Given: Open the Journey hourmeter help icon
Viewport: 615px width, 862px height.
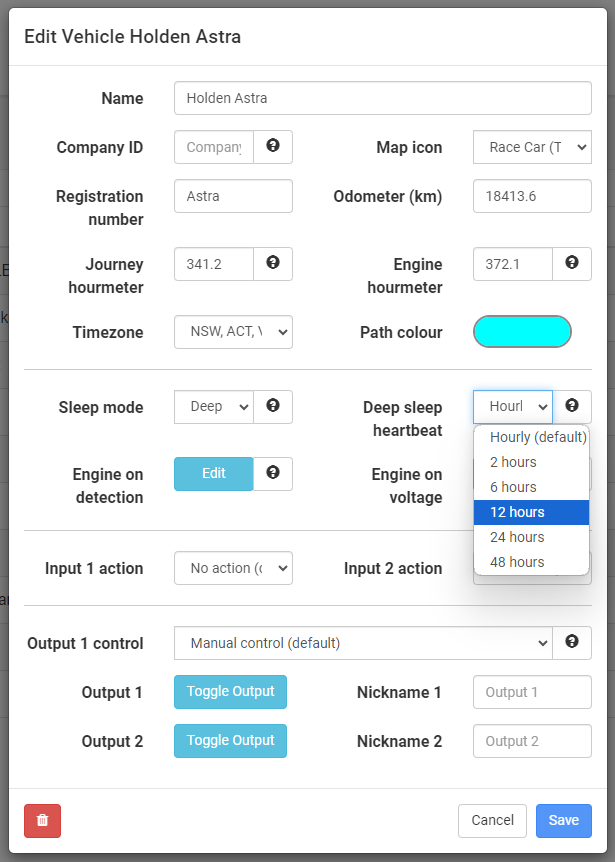Looking at the screenshot, I should point(273,263).
